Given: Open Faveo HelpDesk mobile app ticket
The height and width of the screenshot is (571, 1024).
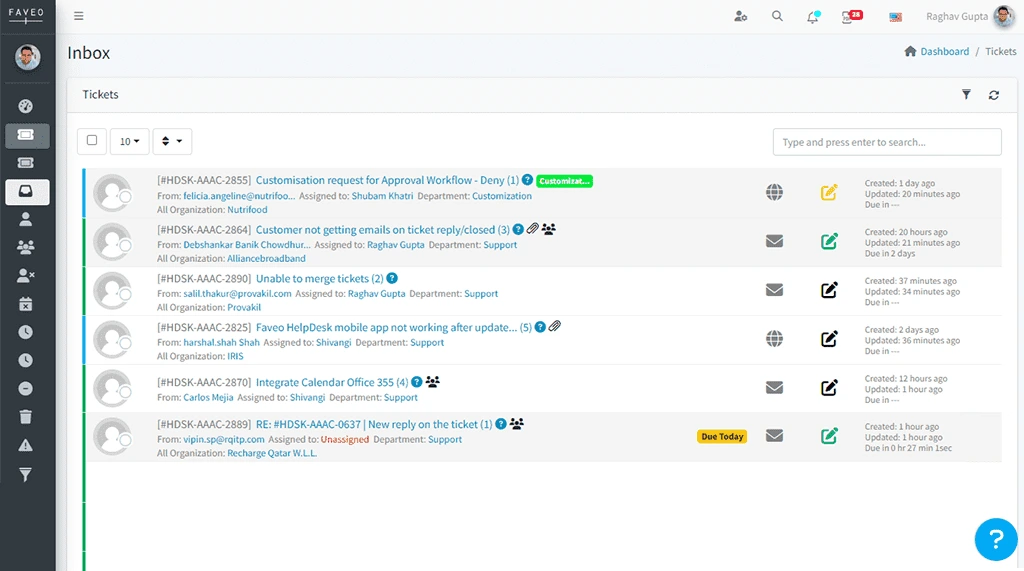Looking at the screenshot, I should tap(394, 328).
